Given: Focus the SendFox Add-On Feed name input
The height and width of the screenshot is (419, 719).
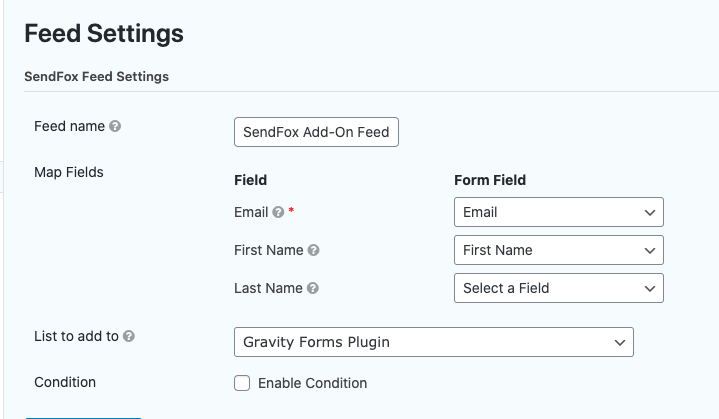Looking at the screenshot, I should point(316,132).
